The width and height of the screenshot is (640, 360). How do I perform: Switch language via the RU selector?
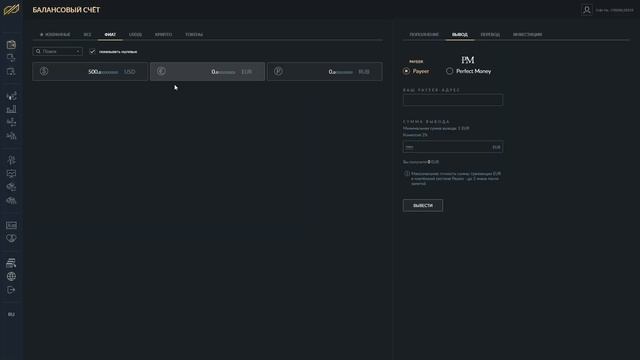(11, 314)
